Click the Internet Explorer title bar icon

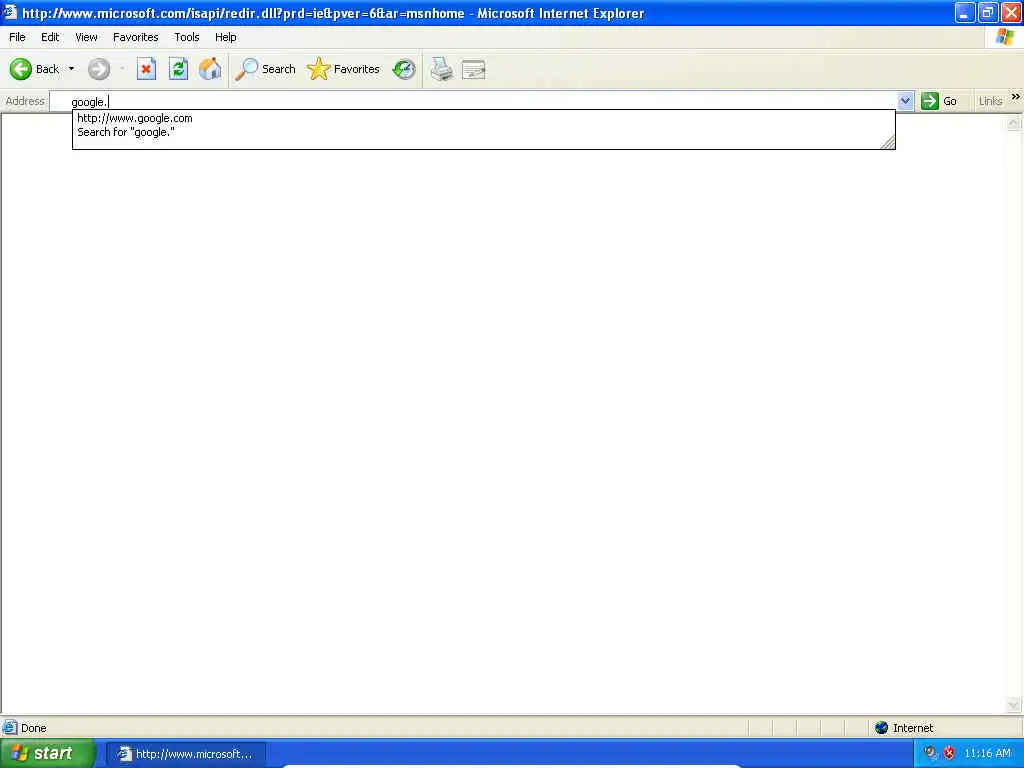click(x=9, y=12)
